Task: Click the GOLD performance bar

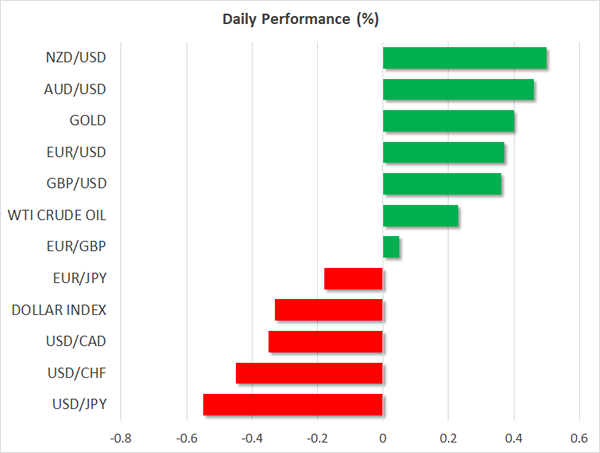Action: click(448, 121)
